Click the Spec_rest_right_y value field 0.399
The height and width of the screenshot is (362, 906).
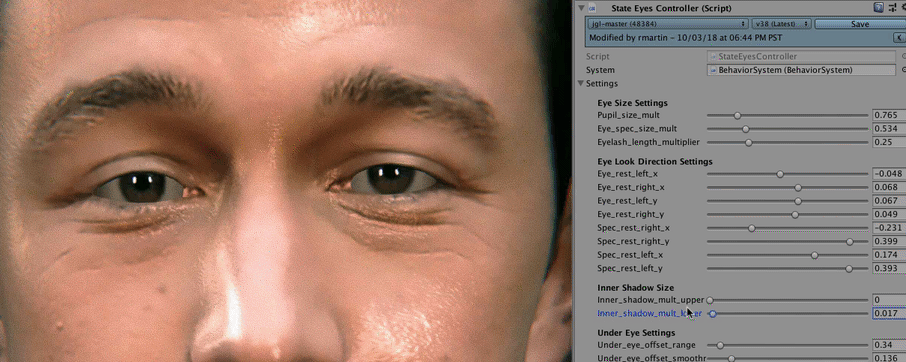[x=889, y=241]
